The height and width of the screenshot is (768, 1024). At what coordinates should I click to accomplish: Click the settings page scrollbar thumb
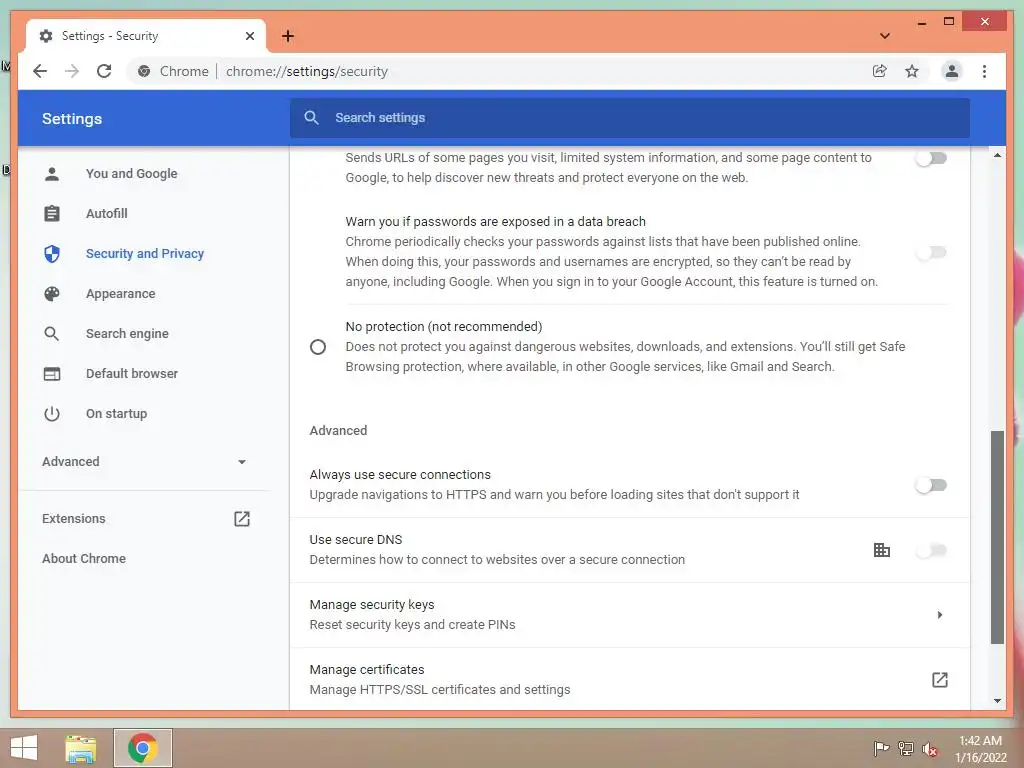(997, 537)
